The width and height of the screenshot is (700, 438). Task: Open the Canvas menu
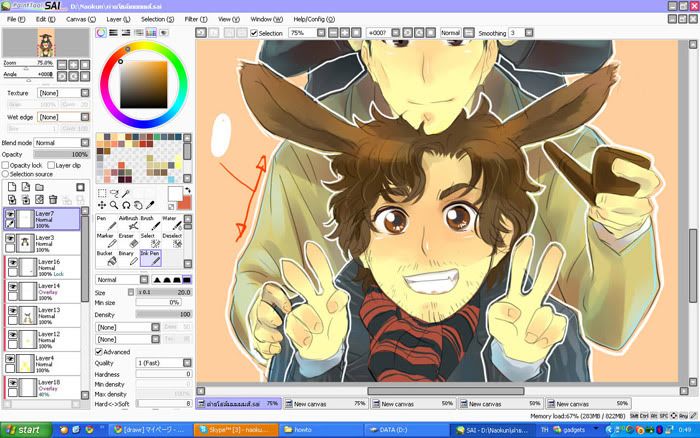tap(79, 19)
